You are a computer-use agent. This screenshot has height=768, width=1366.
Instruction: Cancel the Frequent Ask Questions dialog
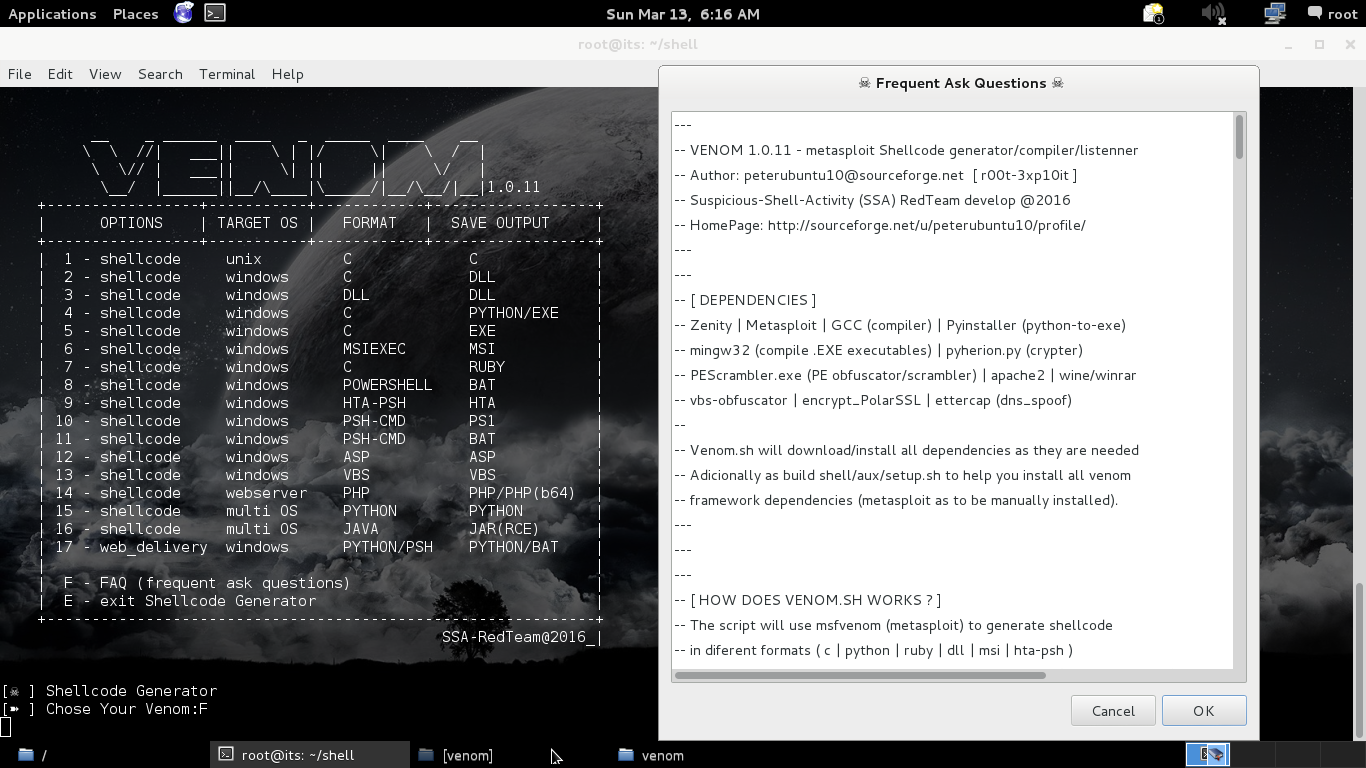[1113, 710]
